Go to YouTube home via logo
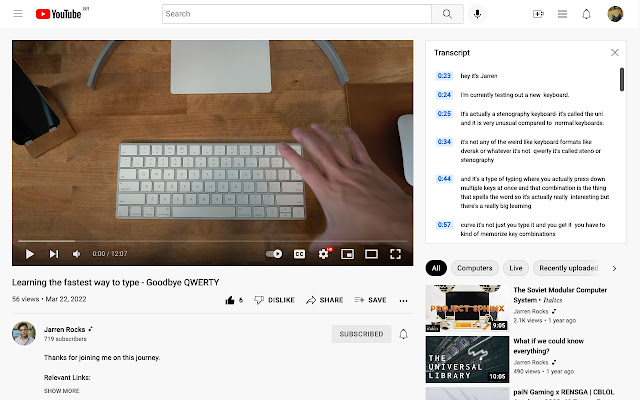The height and width of the screenshot is (400, 640). coord(59,14)
